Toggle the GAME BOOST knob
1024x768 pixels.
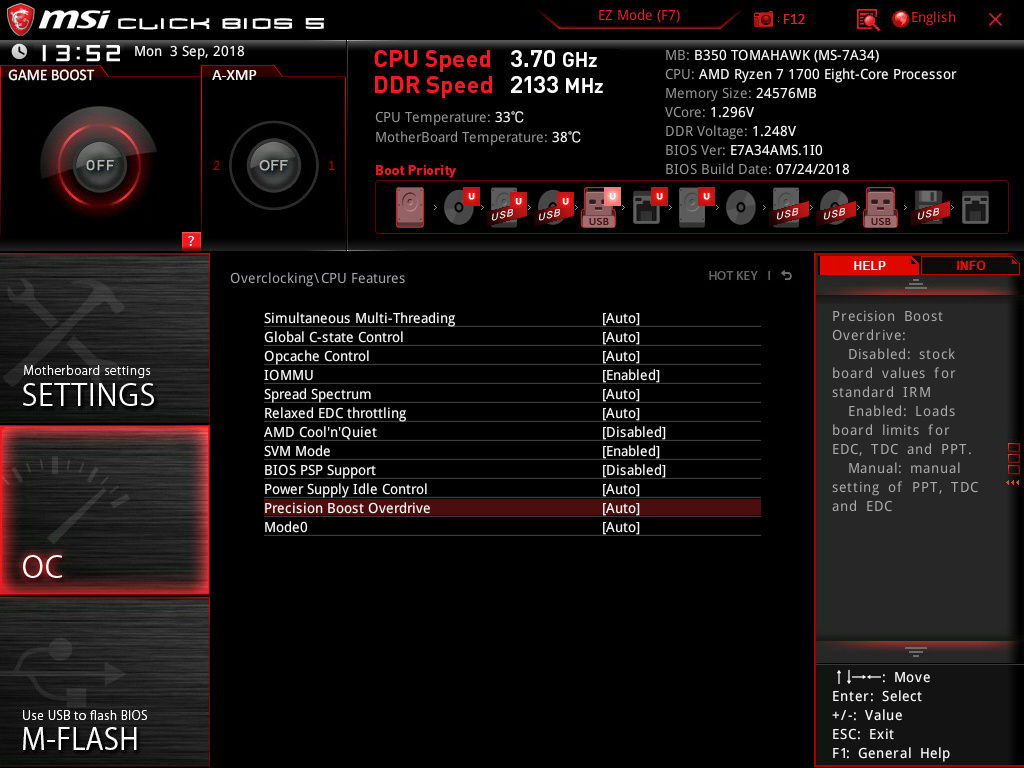click(x=99, y=165)
